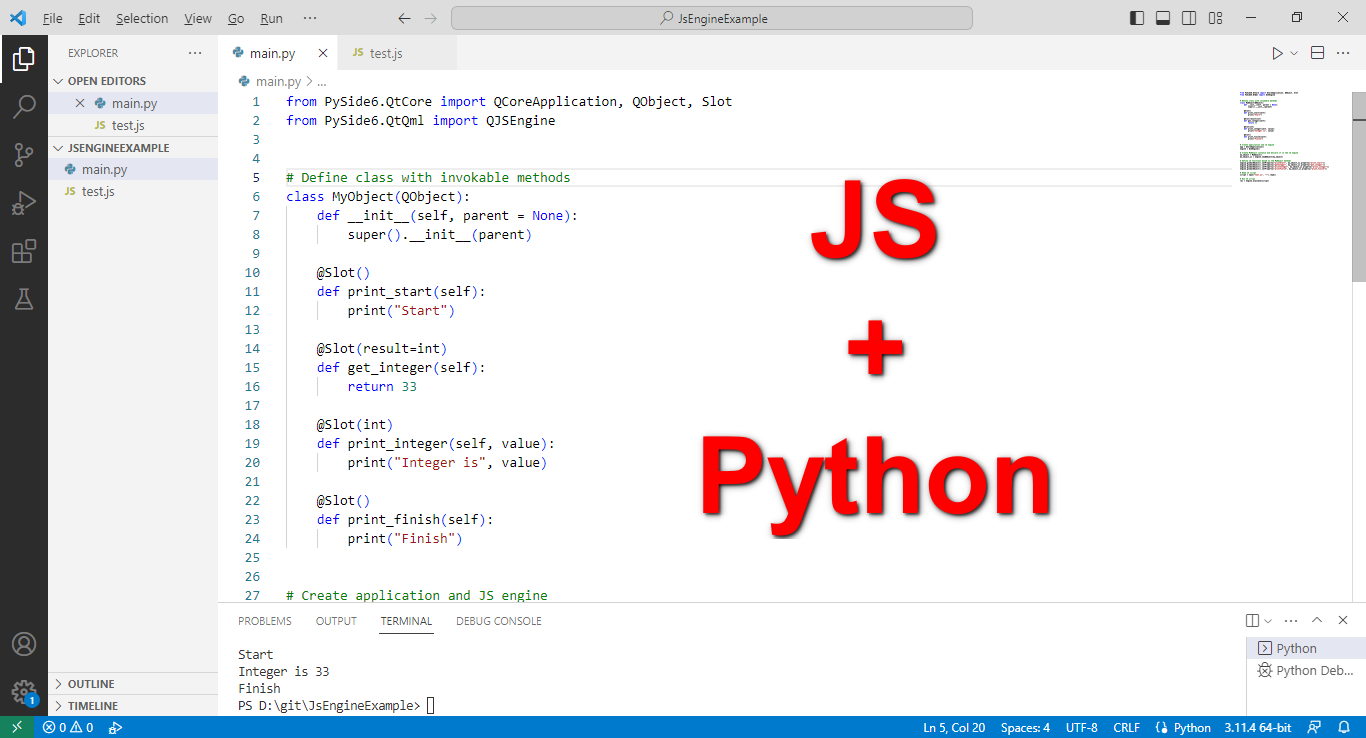The width and height of the screenshot is (1366, 738).
Task: Select the Python 3.11.4 interpreter in status bar
Action: point(1257,727)
